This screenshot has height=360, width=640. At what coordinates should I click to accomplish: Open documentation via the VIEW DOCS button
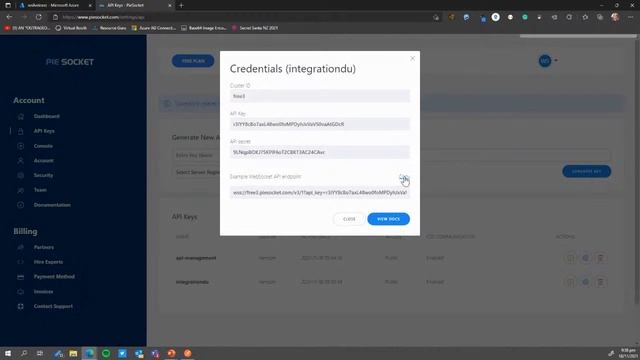point(388,219)
